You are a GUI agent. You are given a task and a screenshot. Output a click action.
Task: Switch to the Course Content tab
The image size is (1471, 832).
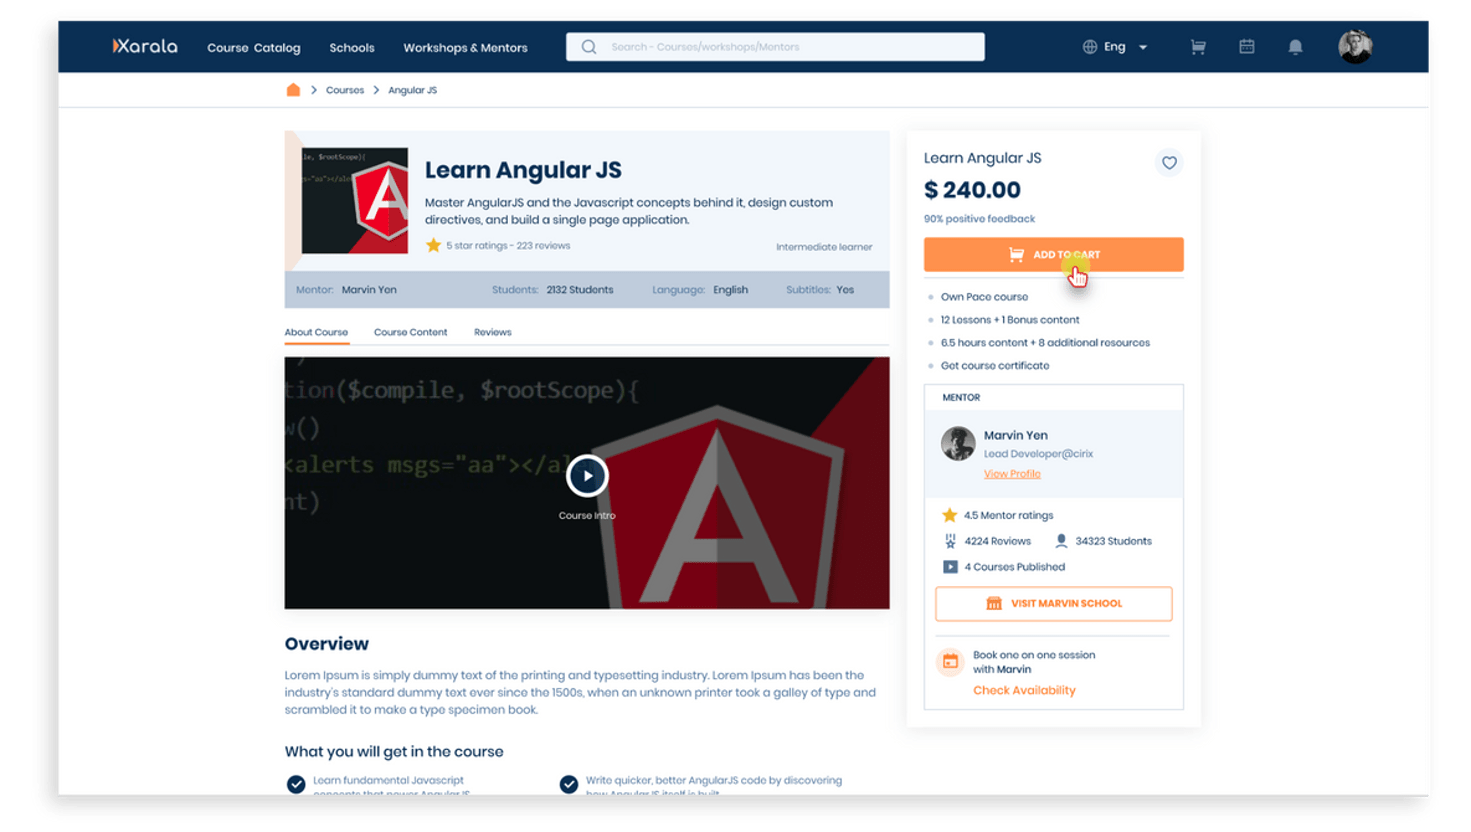click(410, 332)
